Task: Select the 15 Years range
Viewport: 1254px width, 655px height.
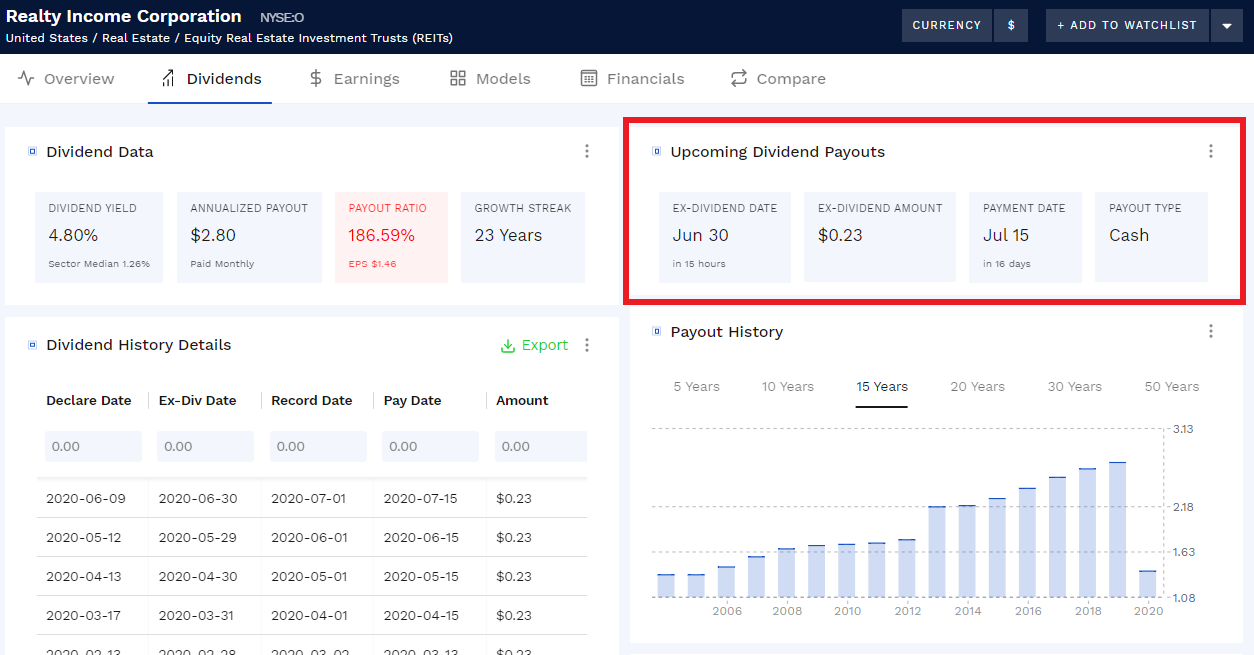Action: tap(882, 387)
